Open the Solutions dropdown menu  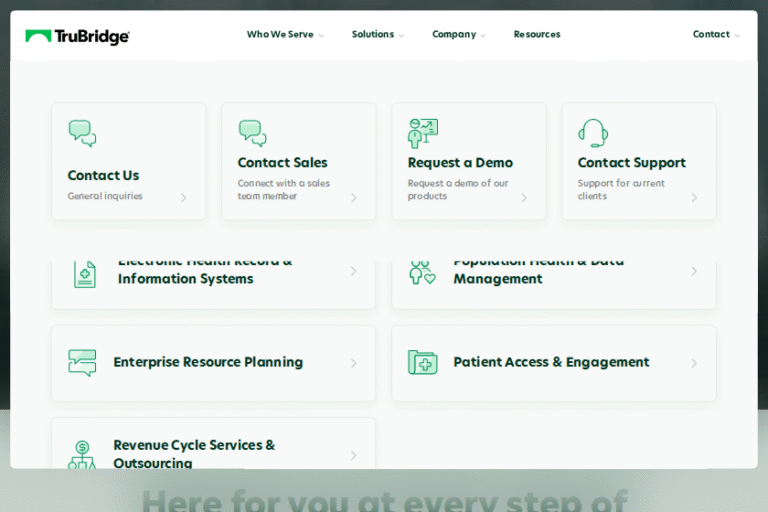coord(377,35)
